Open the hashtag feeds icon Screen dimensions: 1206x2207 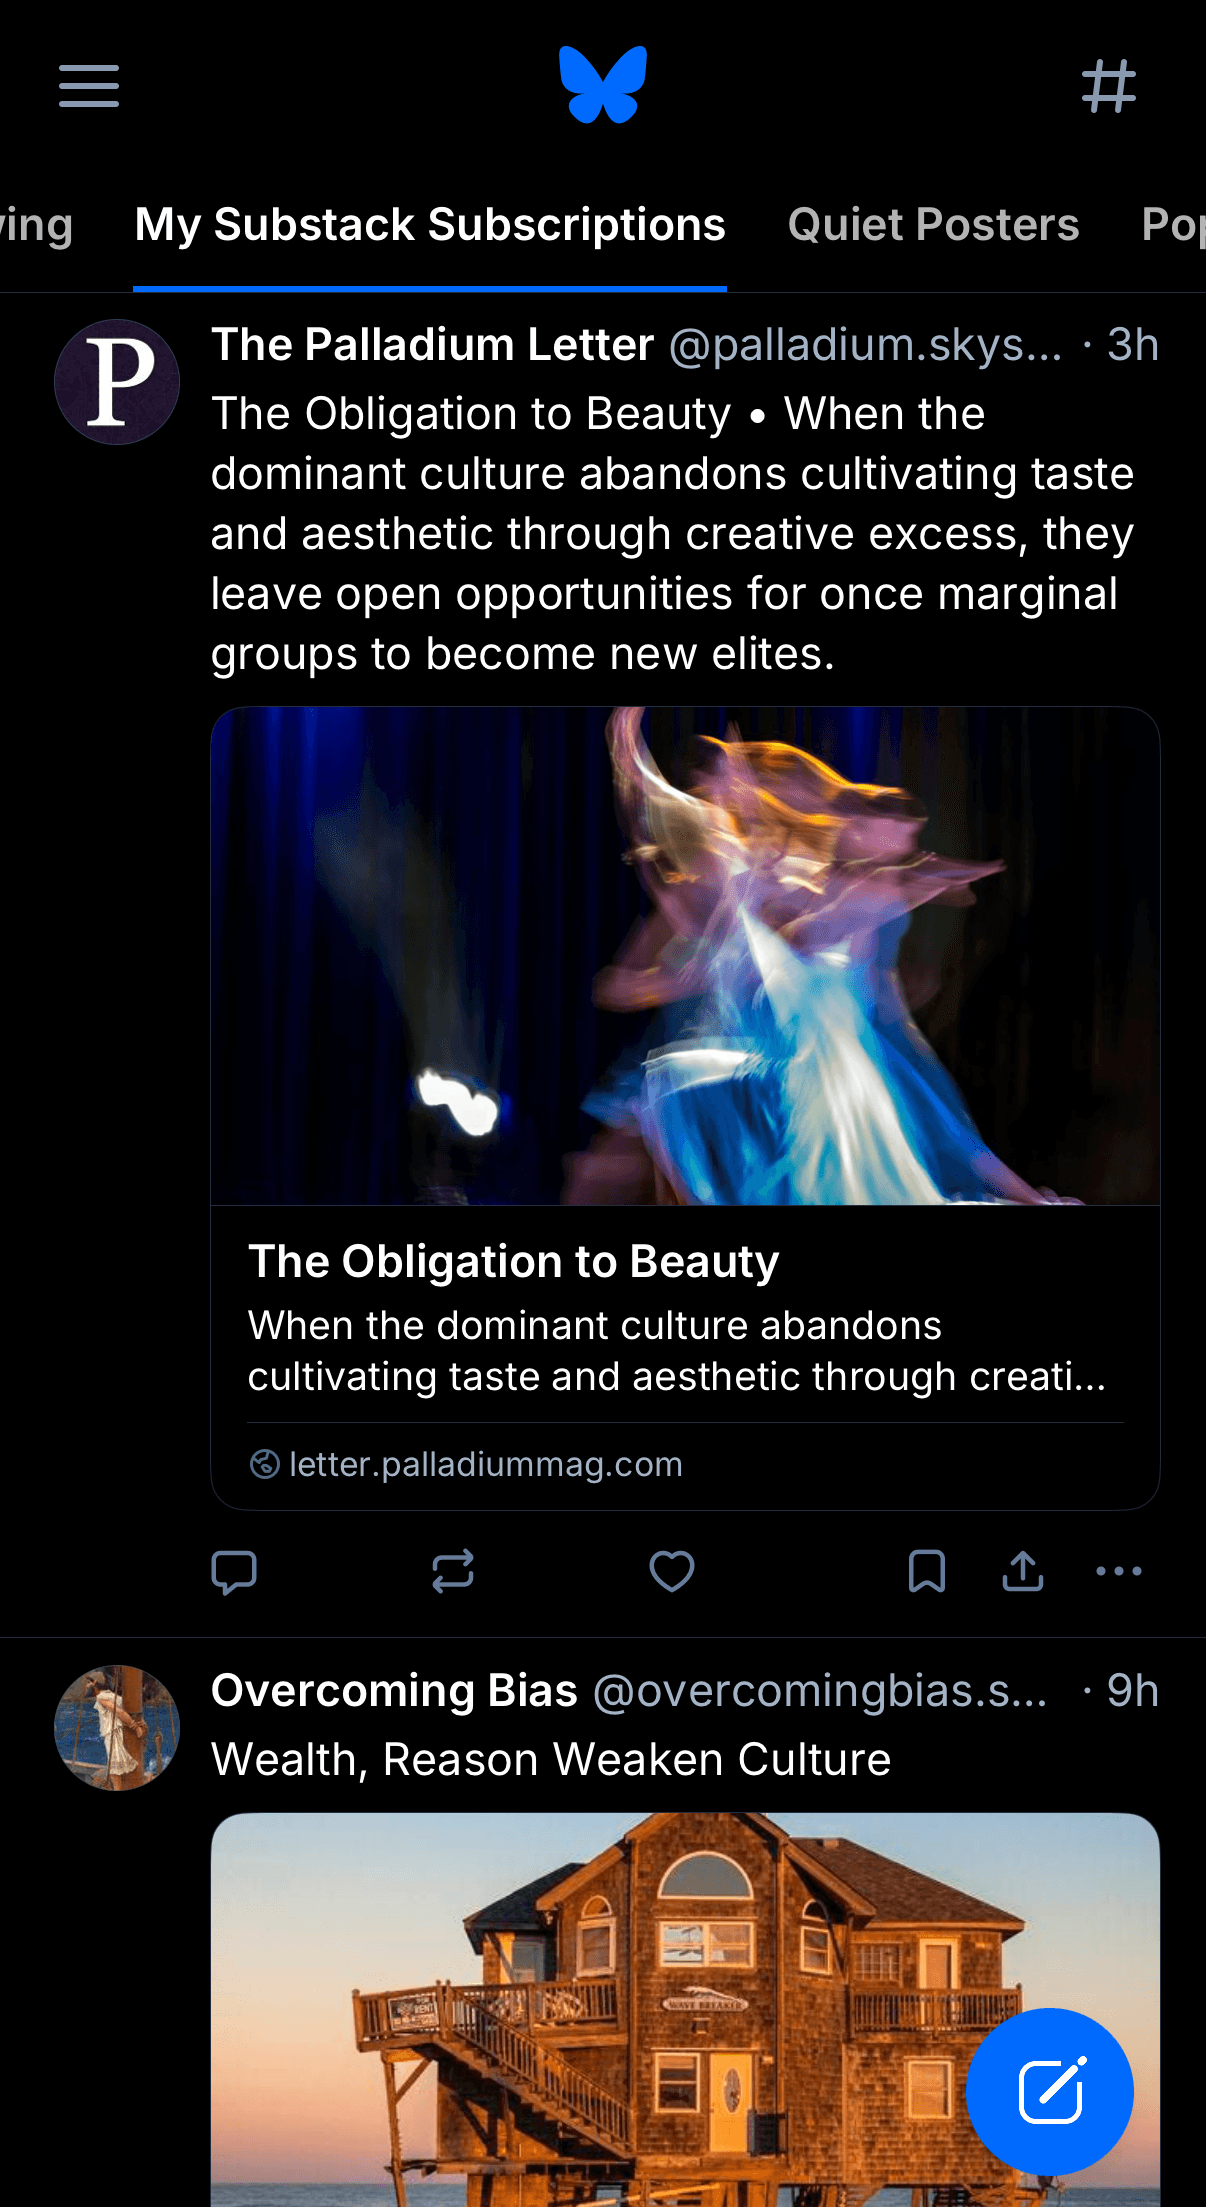[x=1109, y=86]
